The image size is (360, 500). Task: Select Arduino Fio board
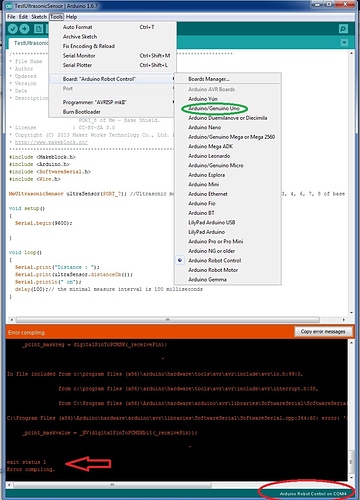(228, 203)
